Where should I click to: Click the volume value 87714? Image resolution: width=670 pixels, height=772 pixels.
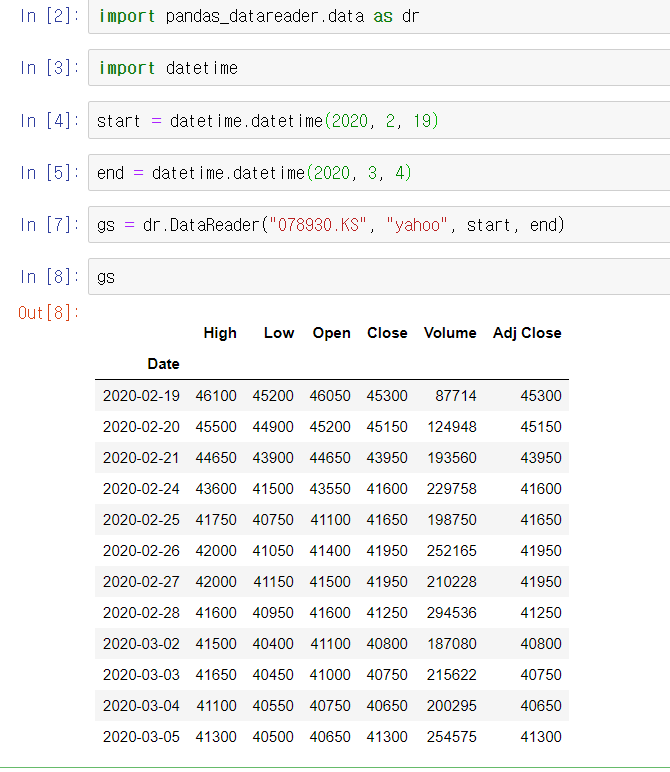click(456, 395)
